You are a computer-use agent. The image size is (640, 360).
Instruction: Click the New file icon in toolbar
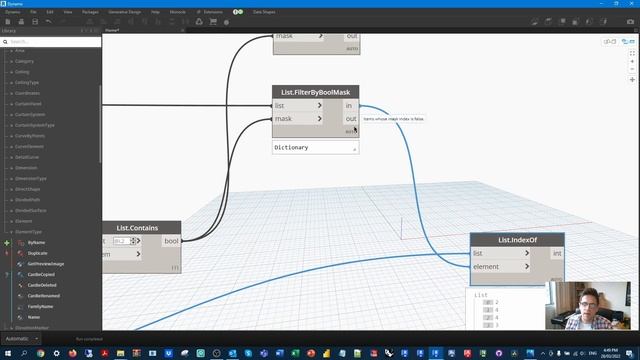point(7,22)
